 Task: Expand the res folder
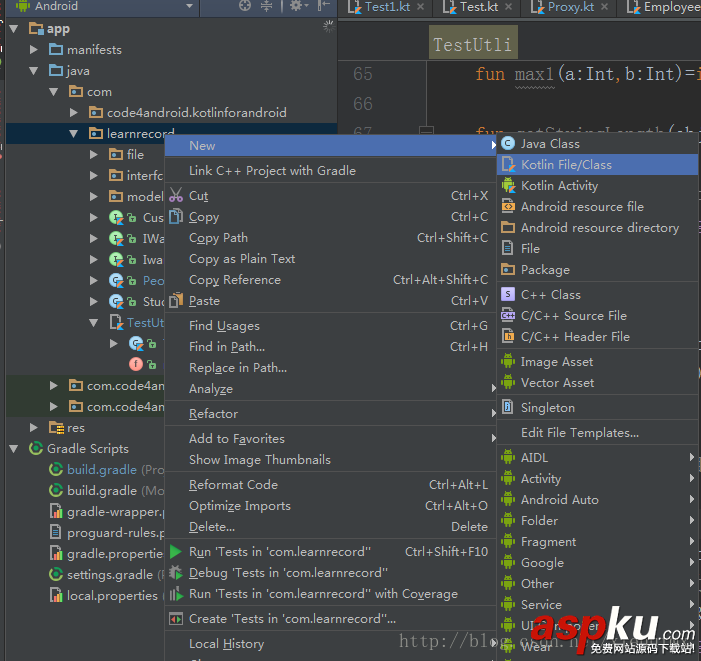pyautogui.click(x=34, y=427)
